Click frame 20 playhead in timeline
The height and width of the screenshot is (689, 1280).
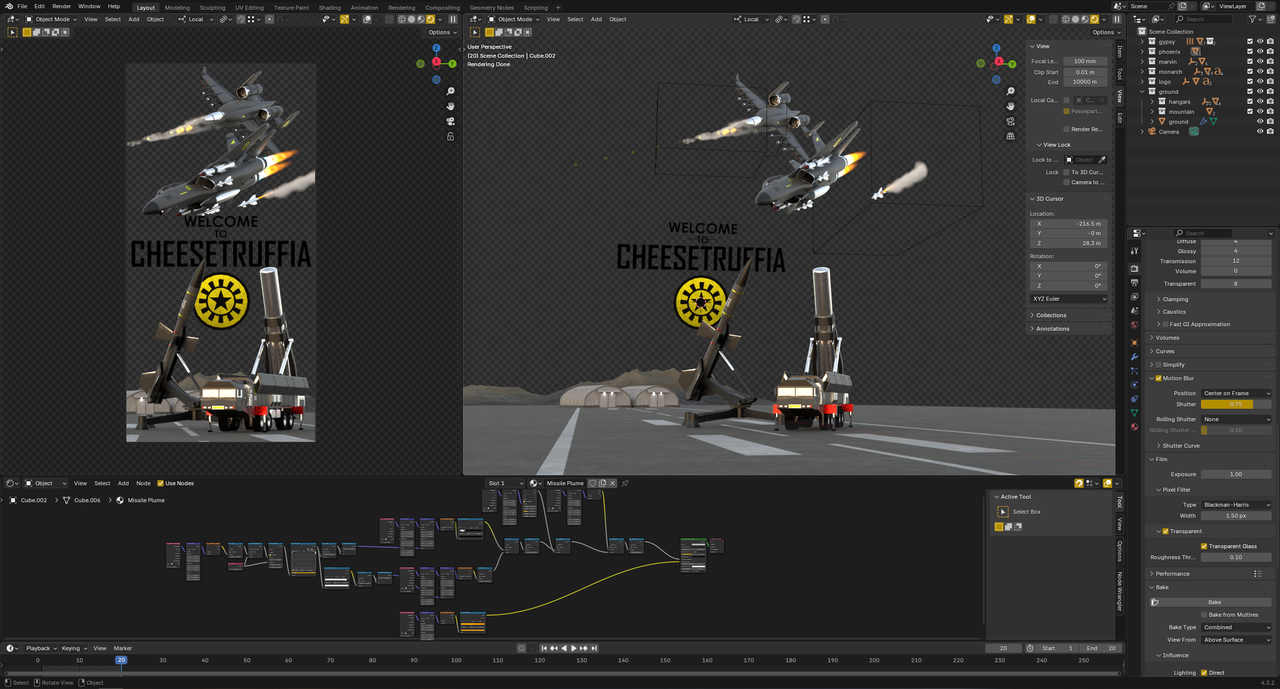(121, 660)
